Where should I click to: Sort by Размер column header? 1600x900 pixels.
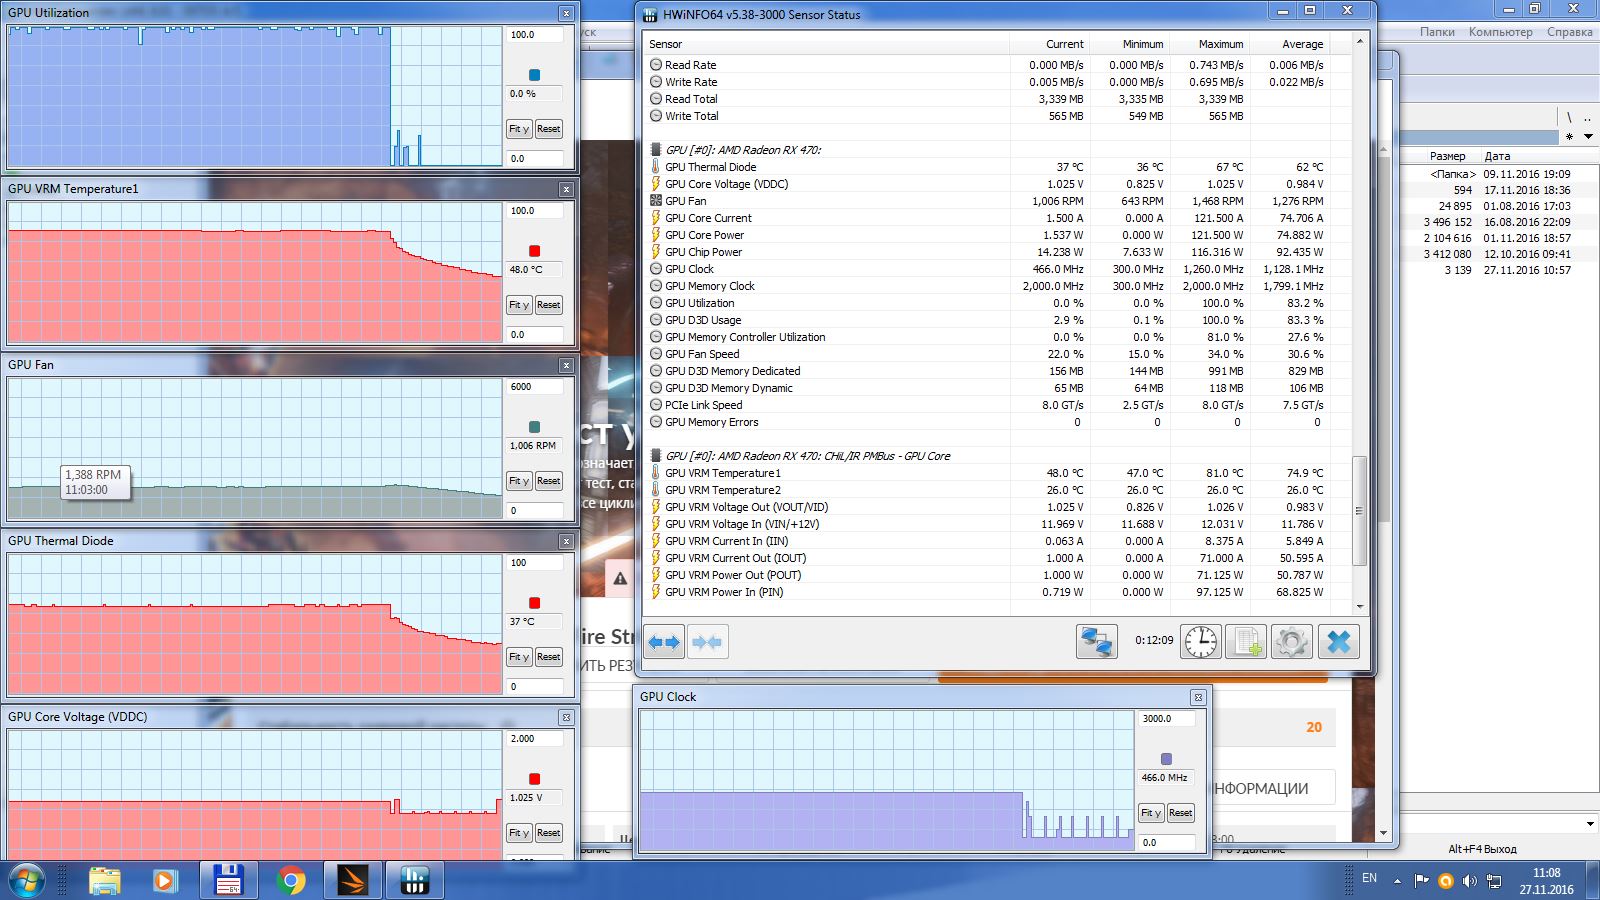pos(1447,156)
